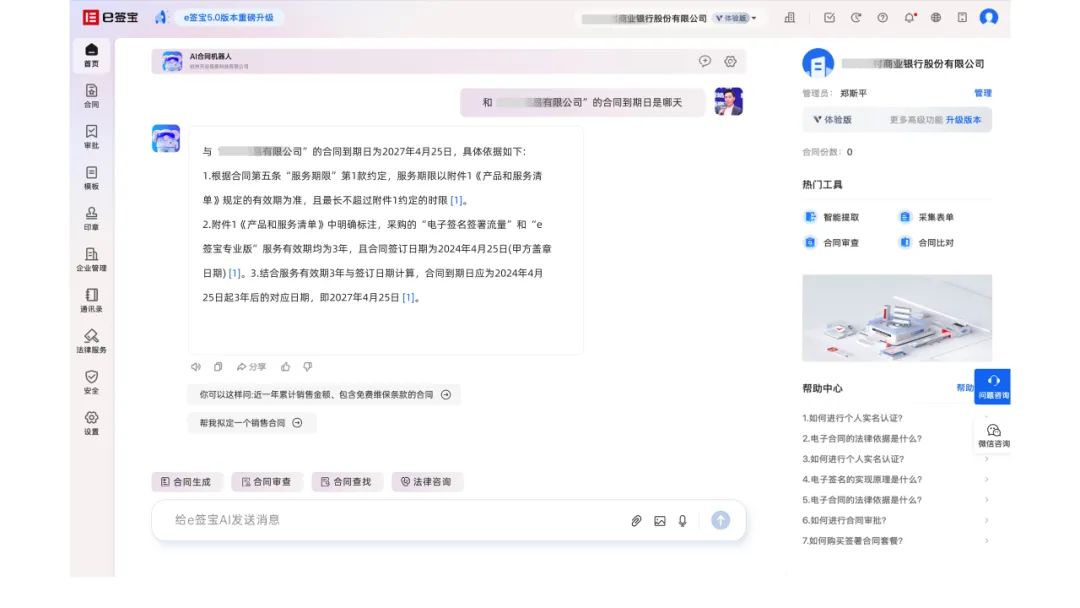Click the 升级版本 upgrade link
1080x608 pixels.
click(x=963, y=120)
